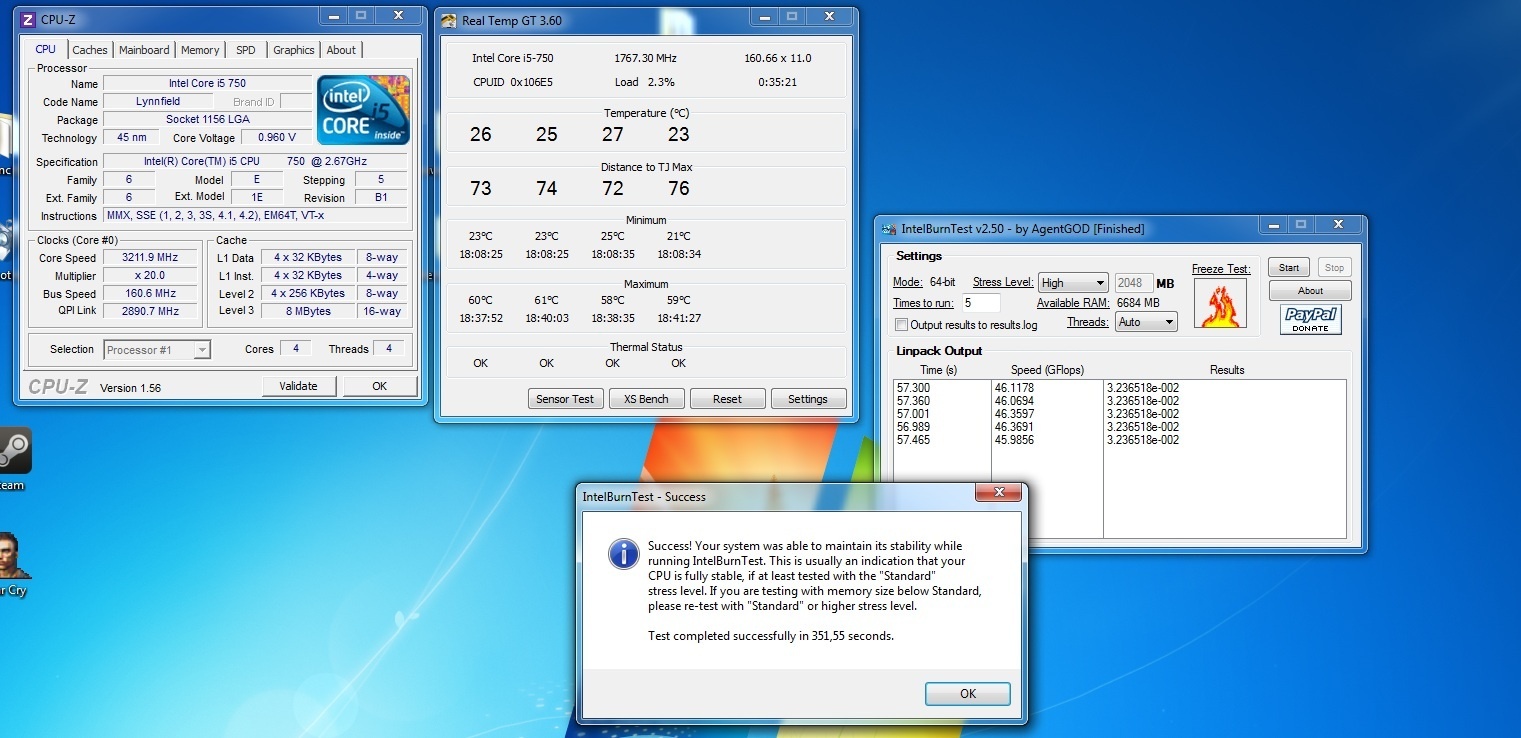Click the Intel Core i5 logo in CPU-Z
This screenshot has width=1521, height=738.
363,110
